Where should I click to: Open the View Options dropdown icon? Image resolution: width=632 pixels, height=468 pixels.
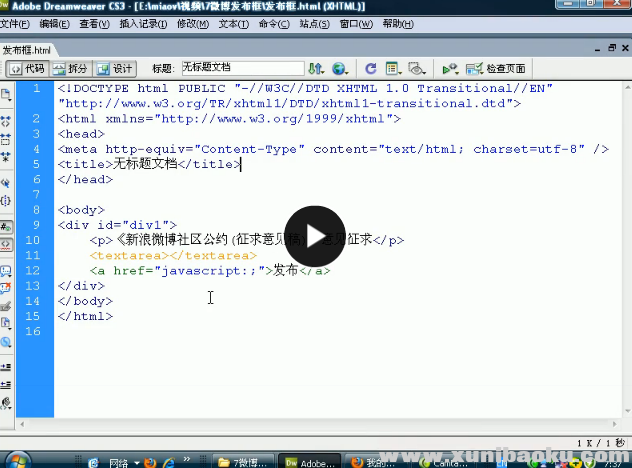393,69
